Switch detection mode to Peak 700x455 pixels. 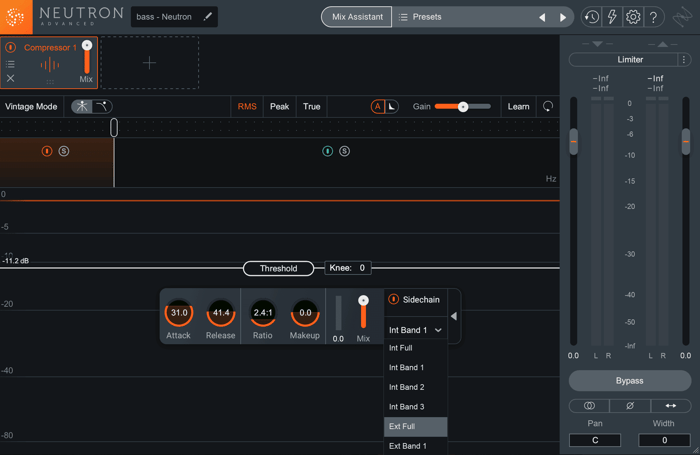279,106
